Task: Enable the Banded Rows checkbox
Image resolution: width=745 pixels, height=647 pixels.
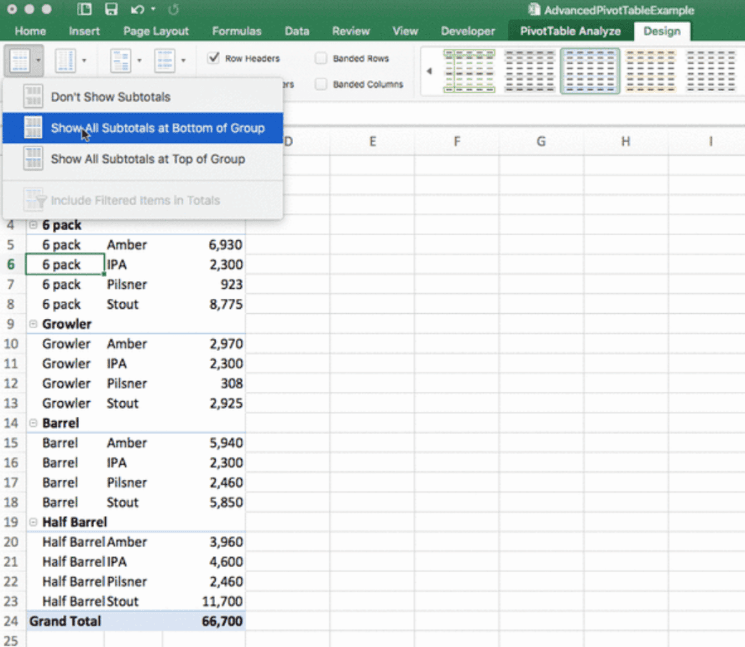Action: tap(321, 59)
